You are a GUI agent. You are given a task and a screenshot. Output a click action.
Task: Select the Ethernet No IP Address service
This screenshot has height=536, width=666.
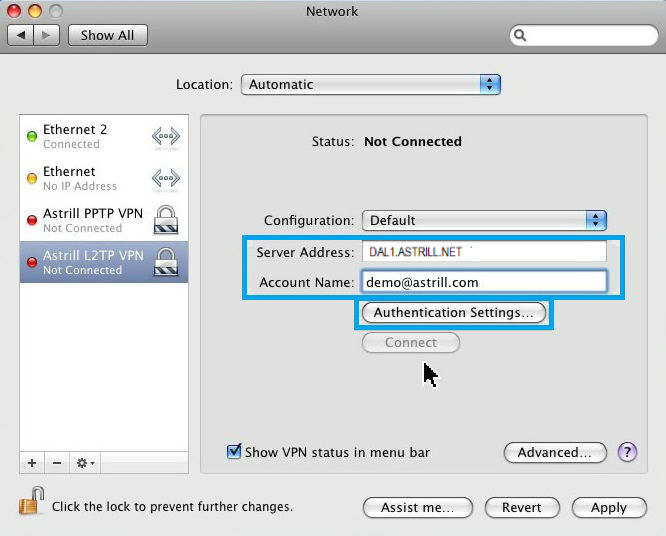point(104,178)
